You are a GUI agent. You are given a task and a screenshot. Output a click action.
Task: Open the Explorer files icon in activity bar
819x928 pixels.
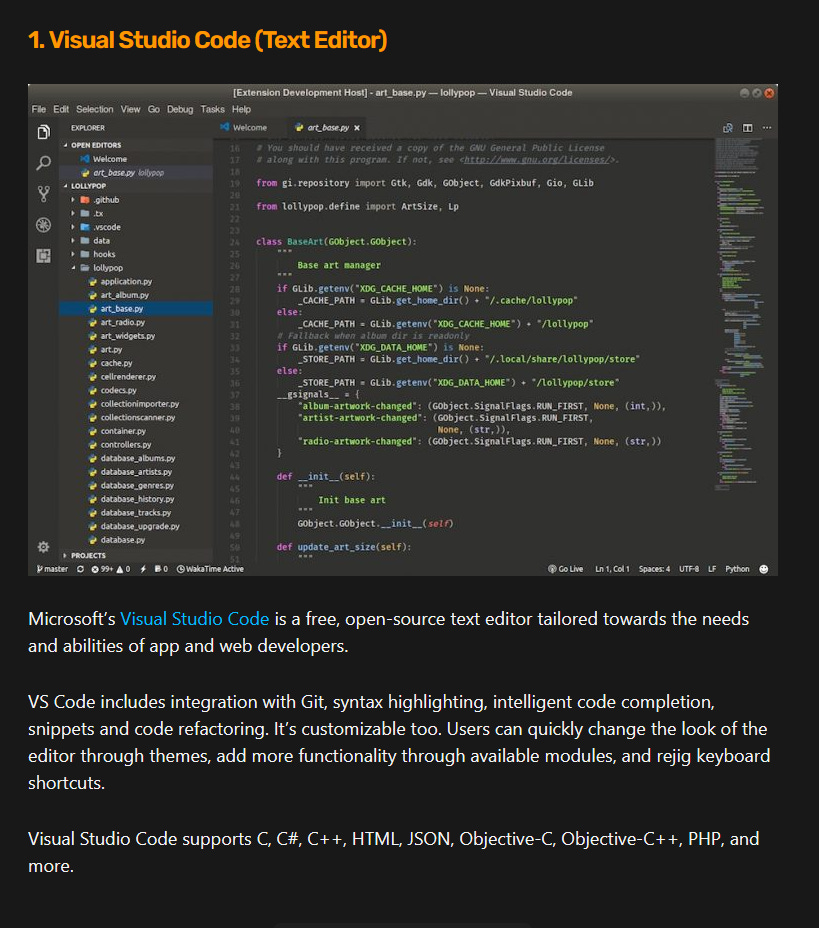(43, 132)
